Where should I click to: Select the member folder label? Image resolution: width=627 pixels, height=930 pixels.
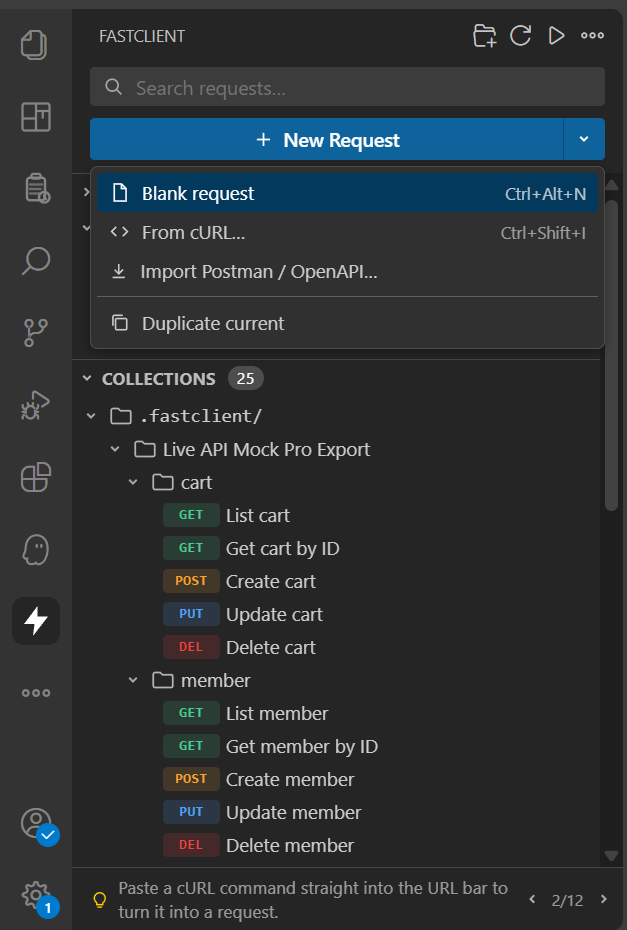(215, 680)
